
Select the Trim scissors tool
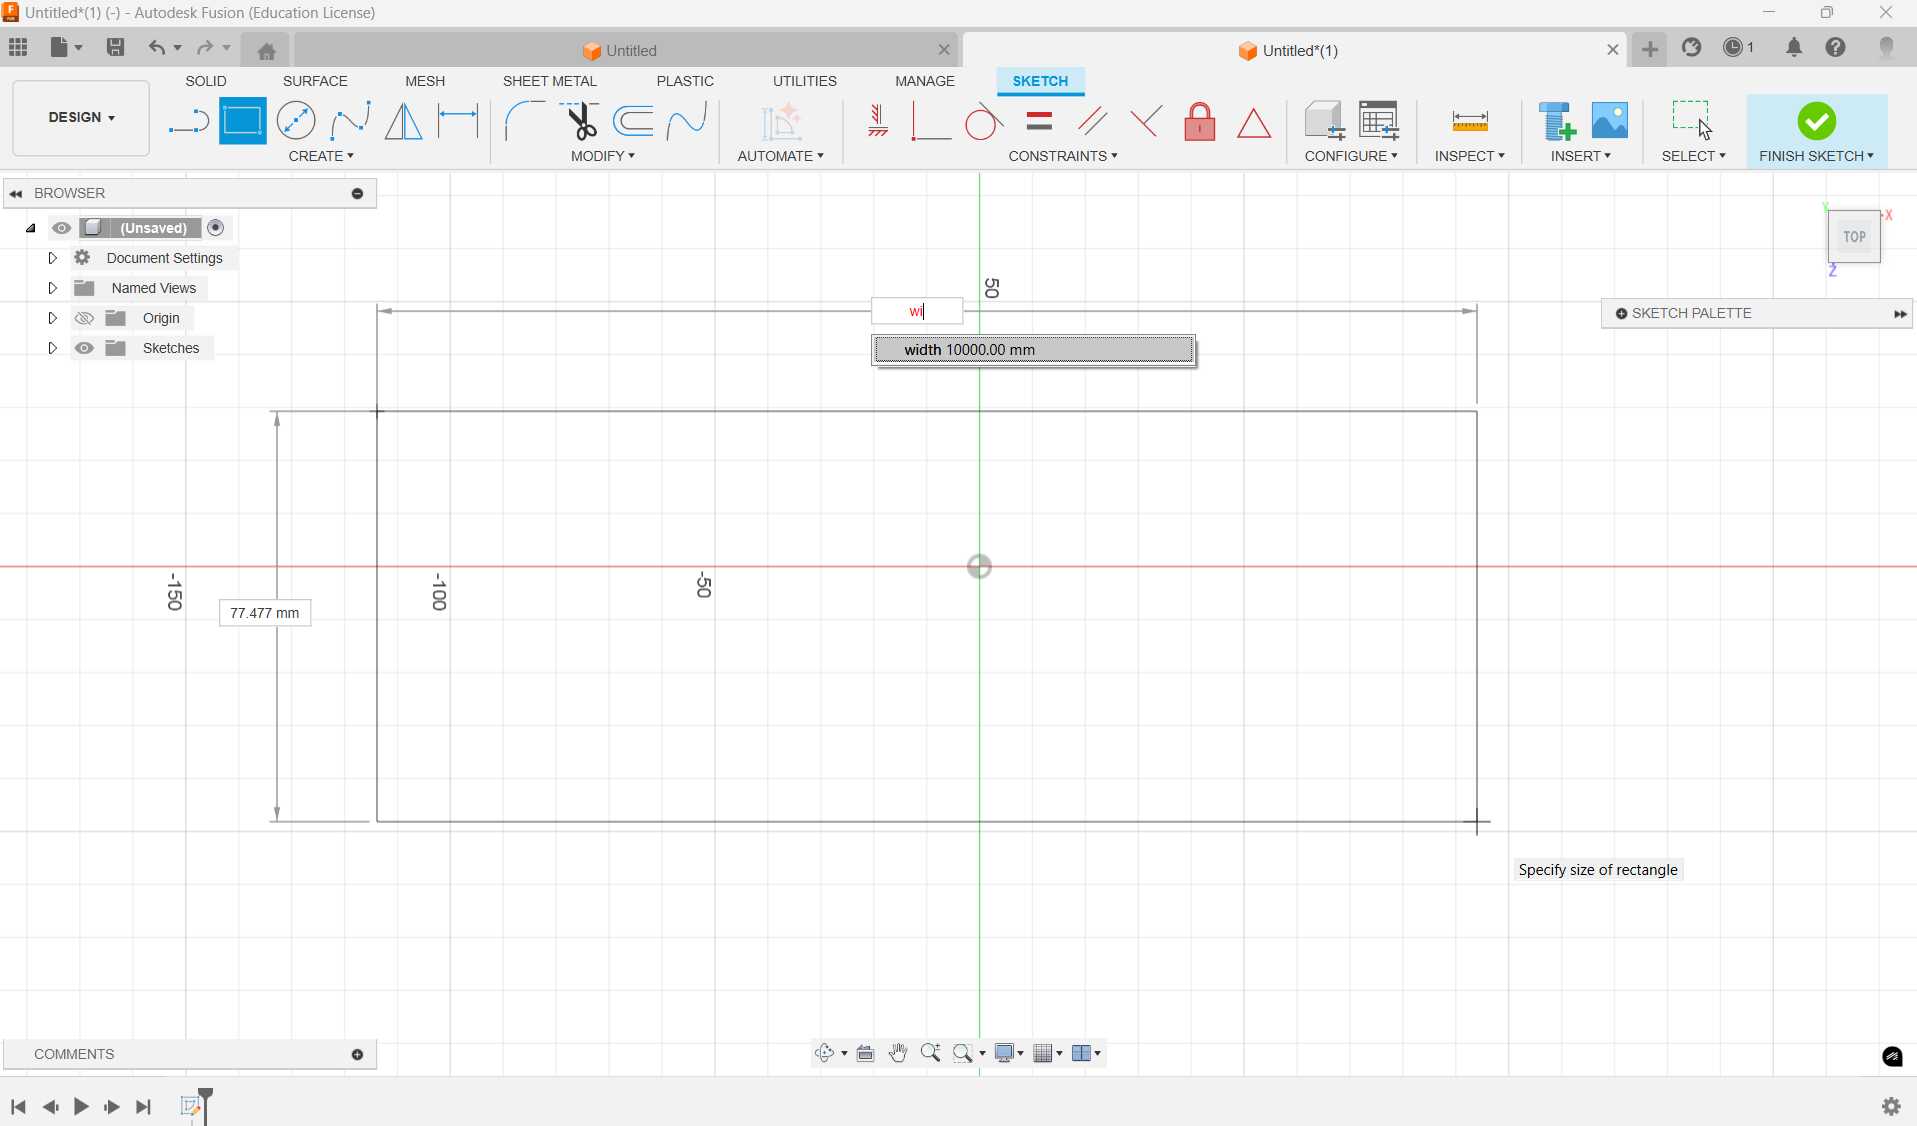pos(579,122)
